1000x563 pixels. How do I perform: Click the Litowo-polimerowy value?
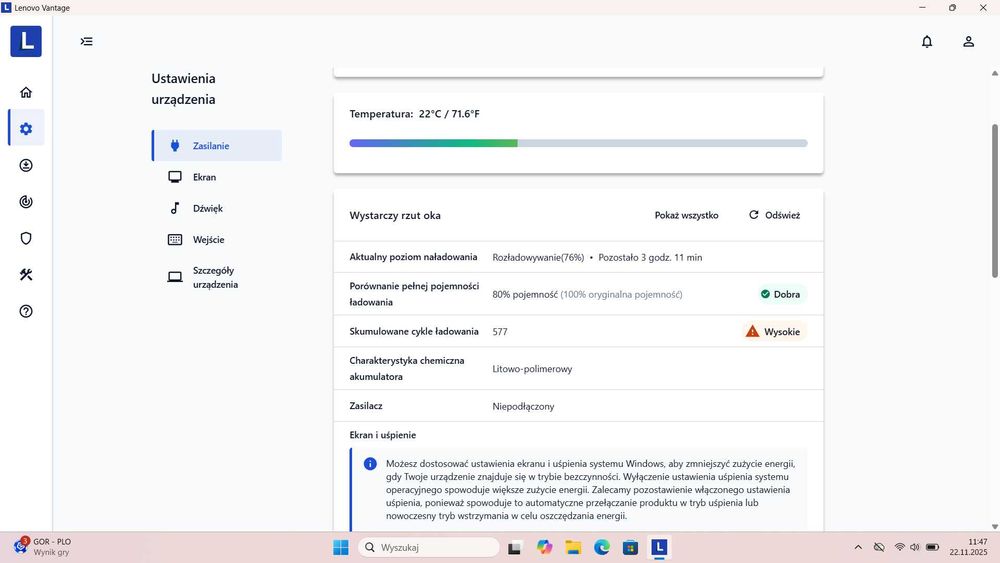click(532, 369)
